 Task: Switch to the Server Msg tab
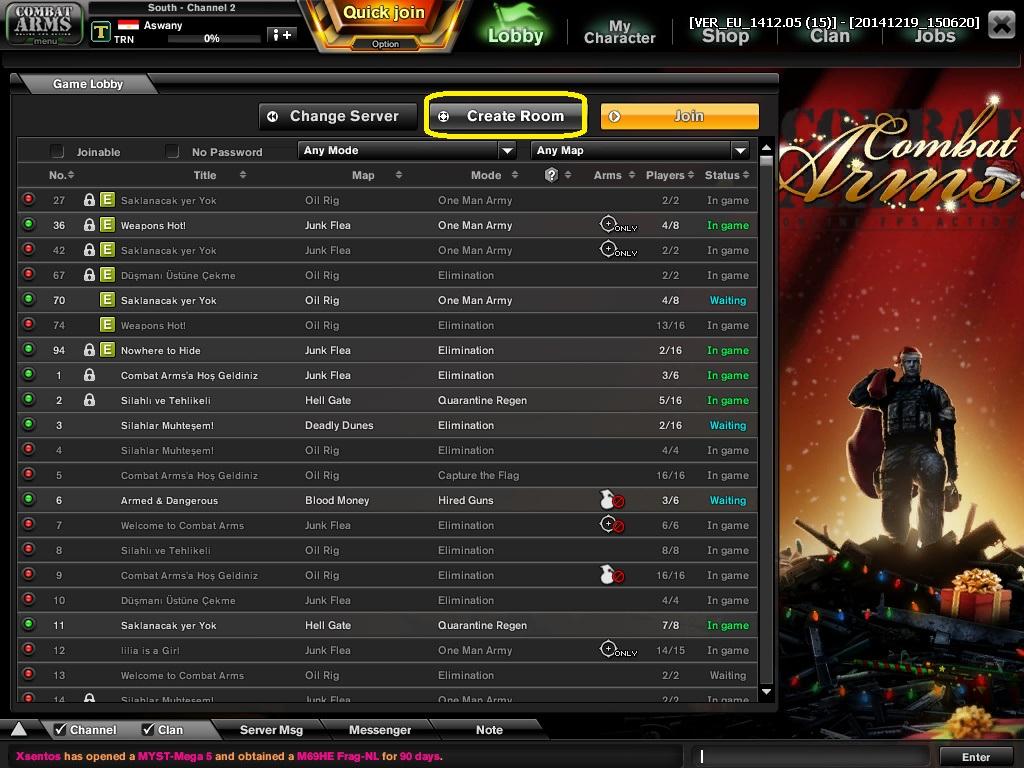point(271,729)
